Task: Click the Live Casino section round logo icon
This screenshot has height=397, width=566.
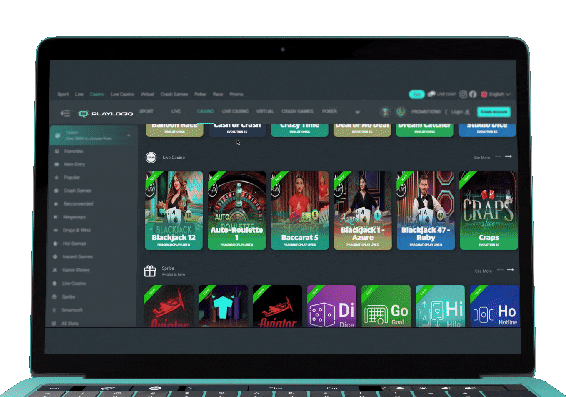Action: click(x=151, y=157)
